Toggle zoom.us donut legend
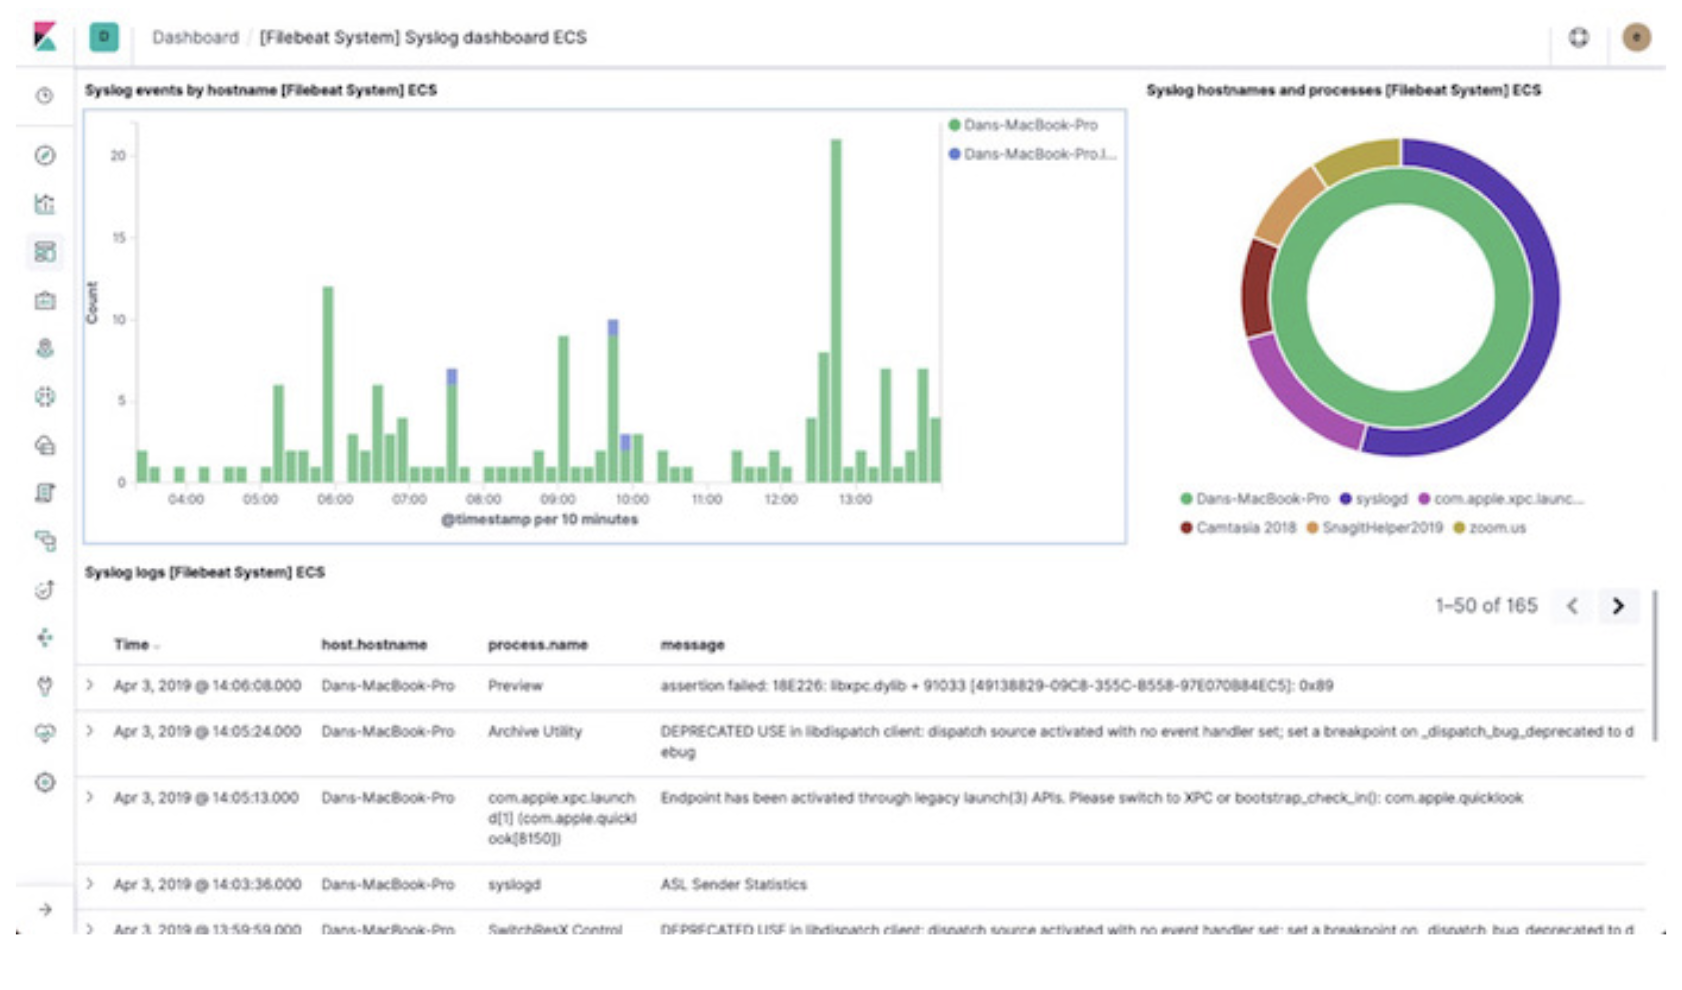 coord(1489,527)
